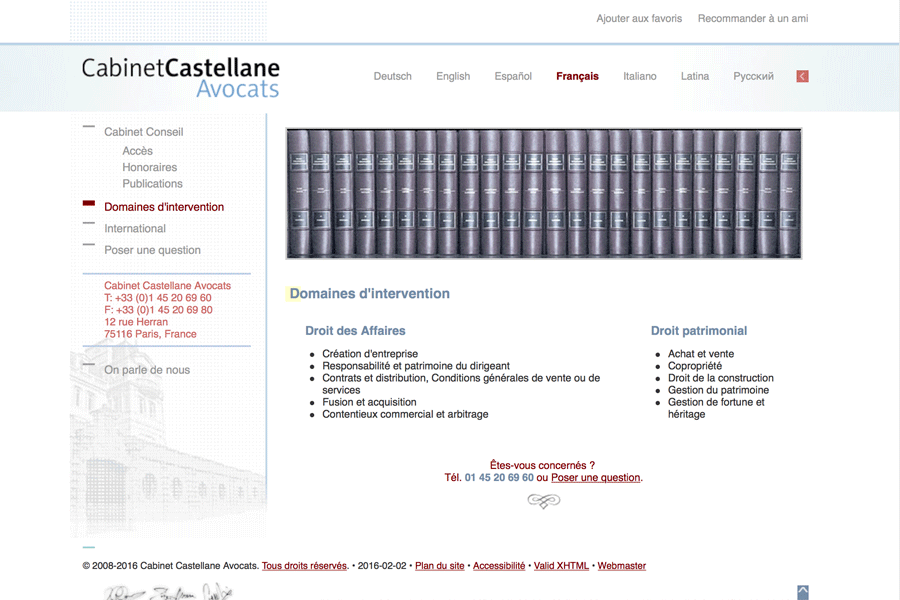Click the decorative swirl ornament below the phone number
Screen dimensions: 900x600
pos(543,501)
